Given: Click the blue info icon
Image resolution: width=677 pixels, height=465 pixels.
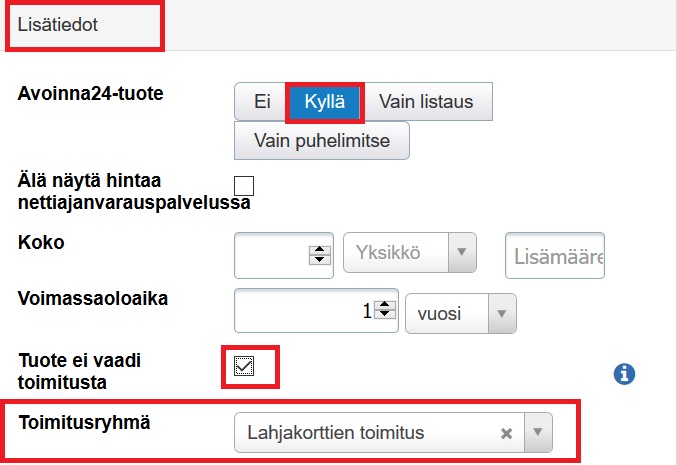Looking at the screenshot, I should [x=624, y=373].
